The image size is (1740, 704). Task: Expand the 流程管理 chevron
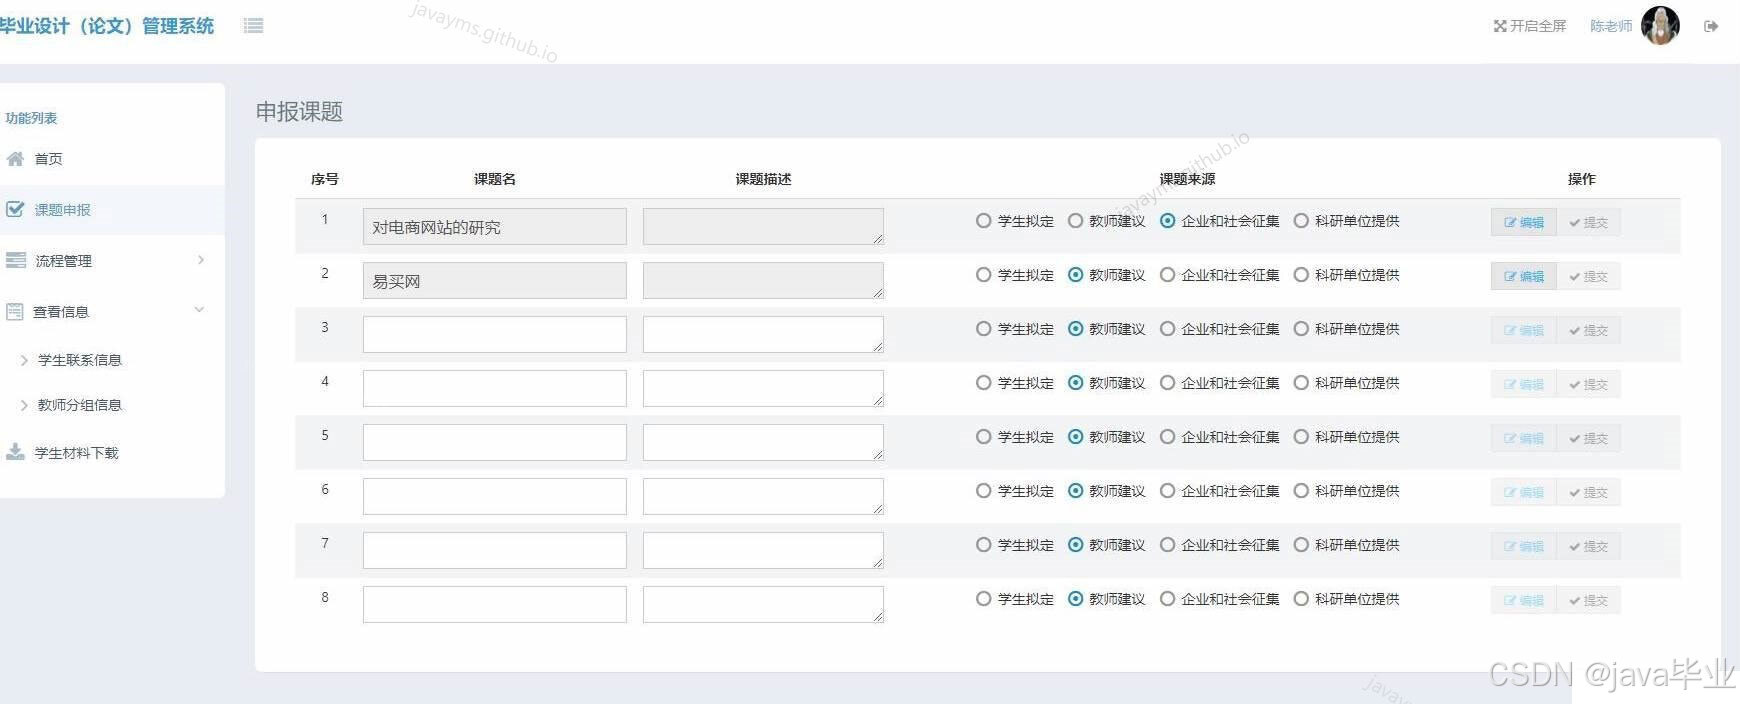(201, 260)
